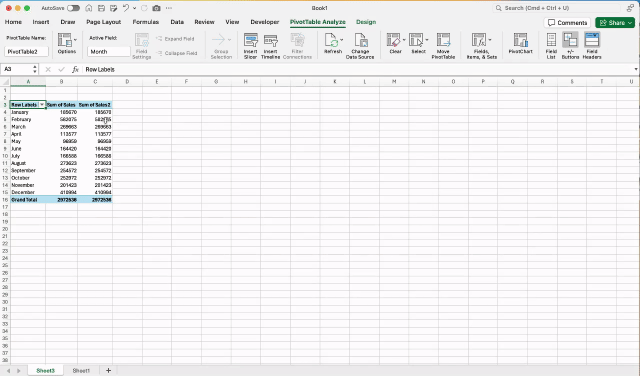
Task: Expand the Select dropdown arrow
Action: [427, 40]
